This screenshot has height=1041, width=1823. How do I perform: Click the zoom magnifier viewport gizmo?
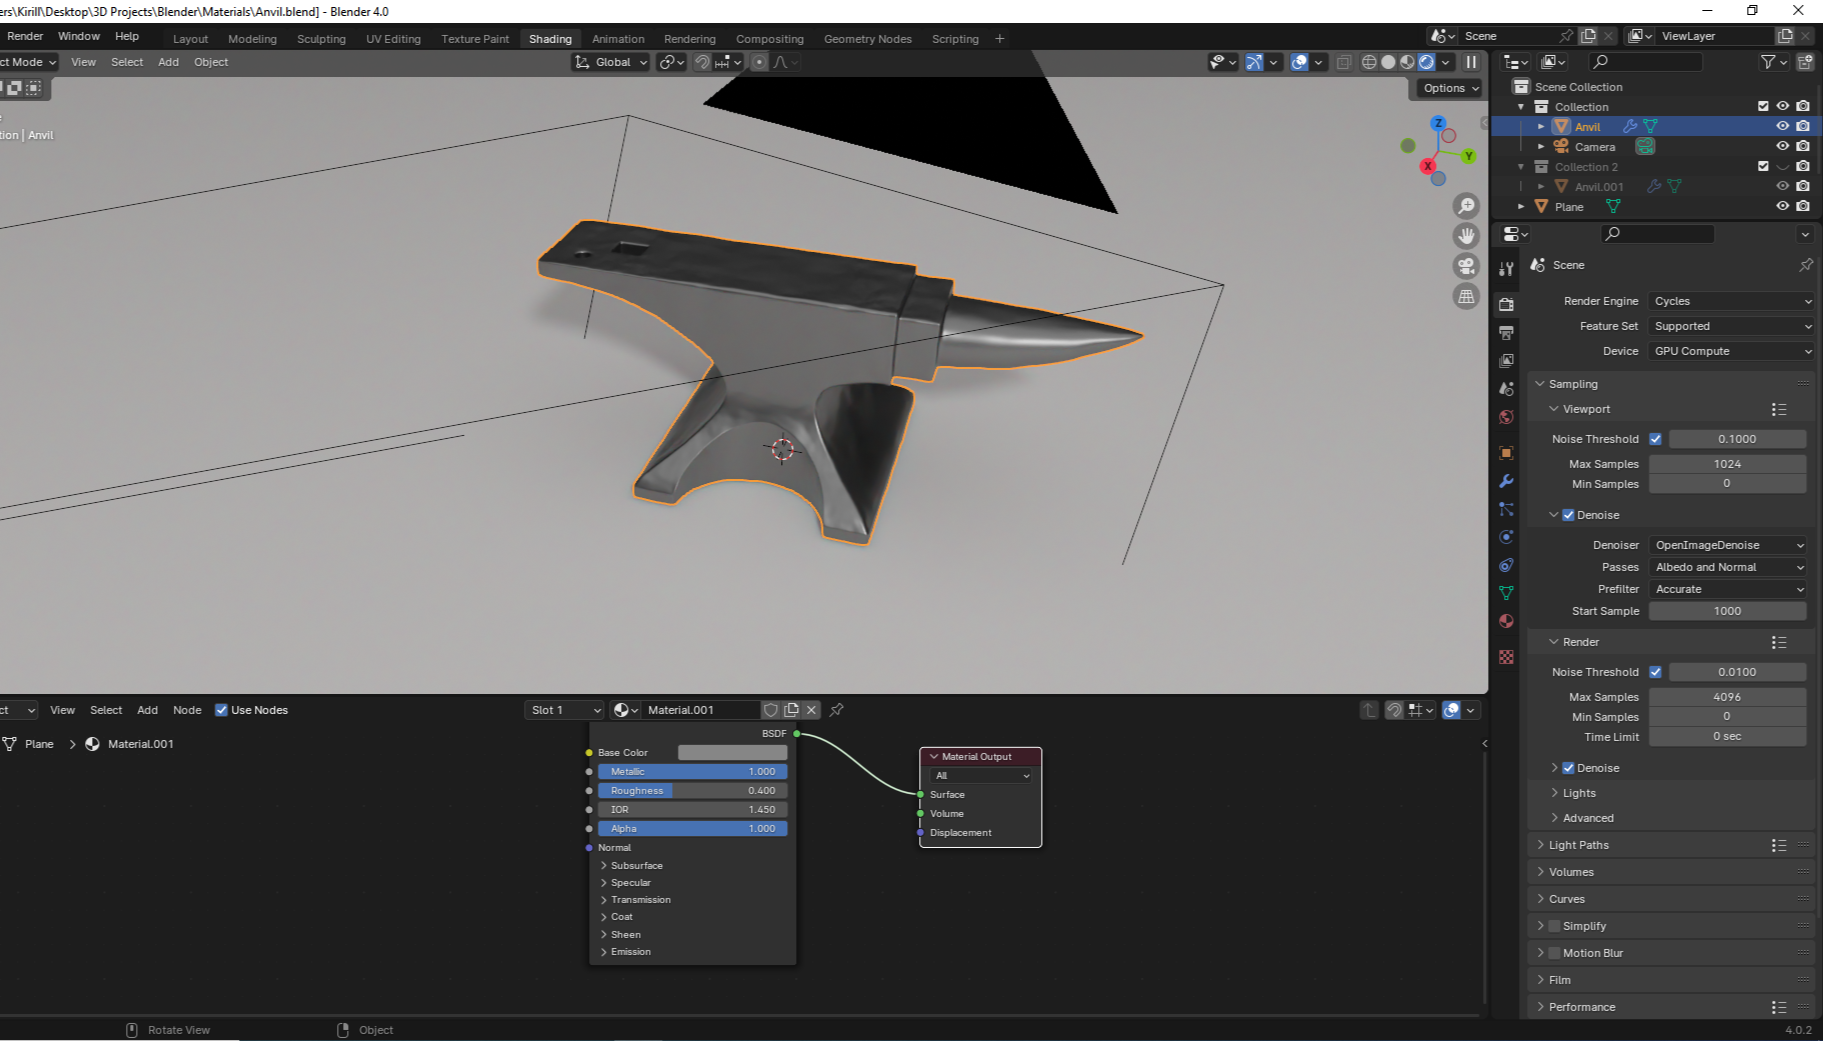pyautogui.click(x=1466, y=206)
